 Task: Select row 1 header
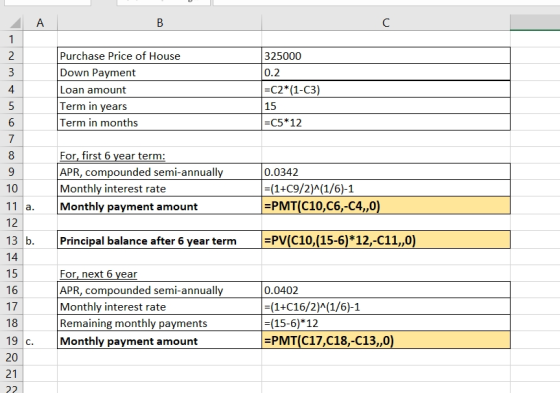click(x=11, y=39)
